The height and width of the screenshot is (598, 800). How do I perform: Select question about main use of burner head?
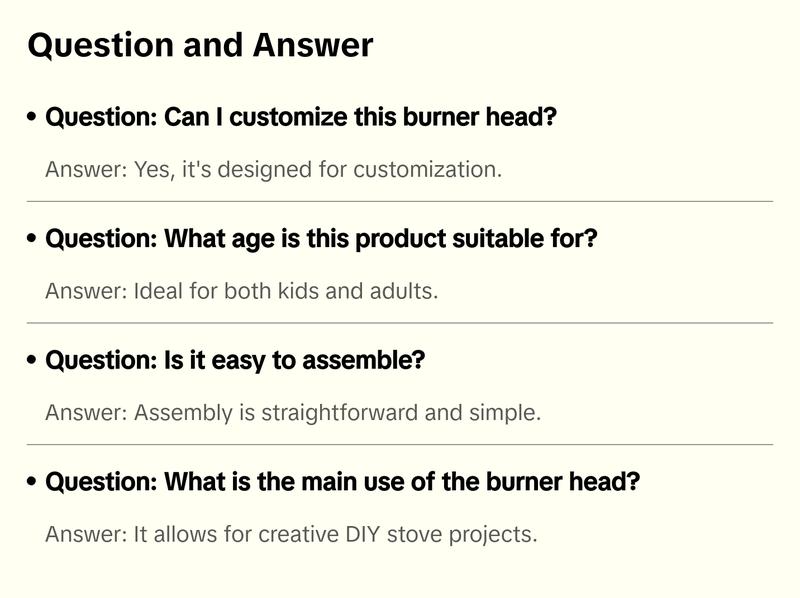[342, 482]
